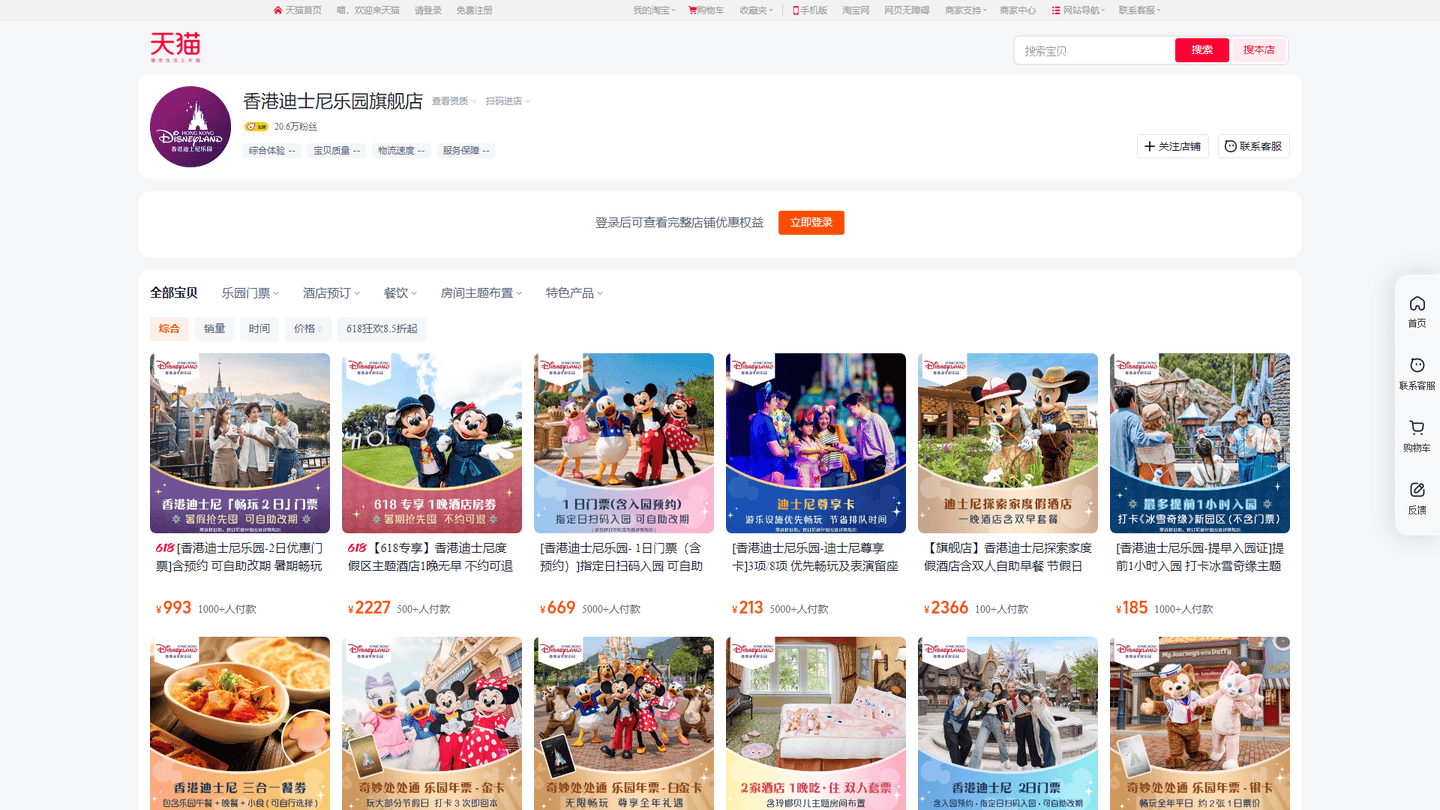Sort by 销量
Screen dimensions: 1440x810
tap(215, 329)
